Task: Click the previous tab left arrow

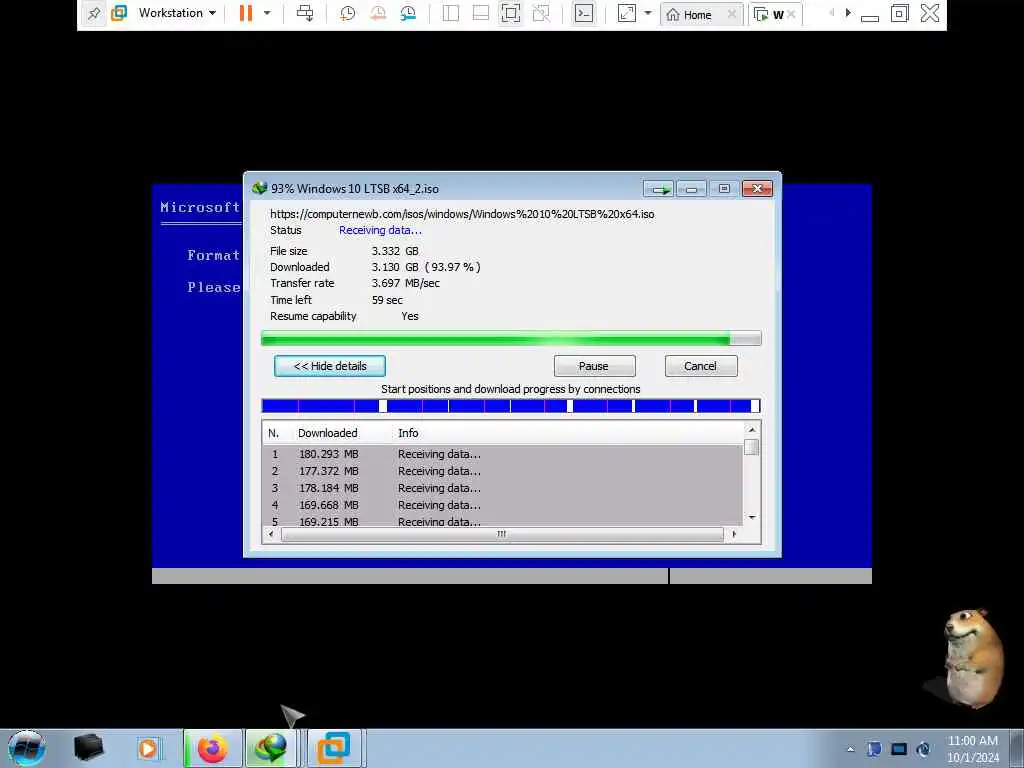Action: point(831,13)
